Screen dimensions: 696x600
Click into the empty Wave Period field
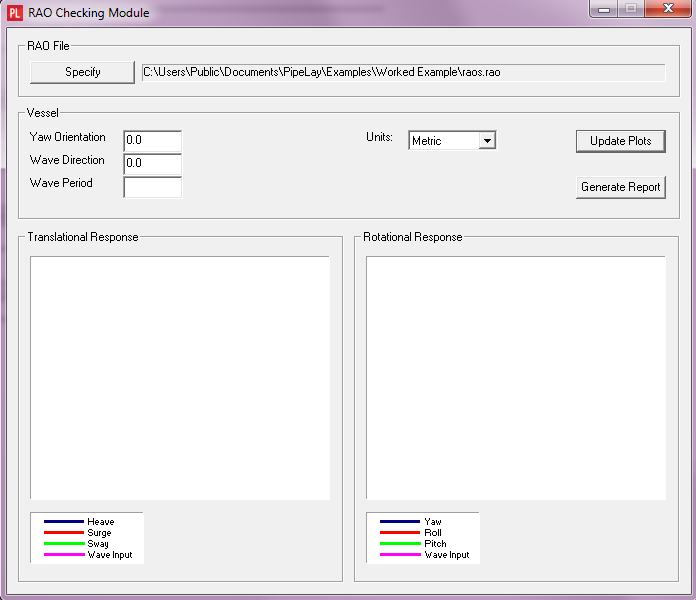(152, 187)
